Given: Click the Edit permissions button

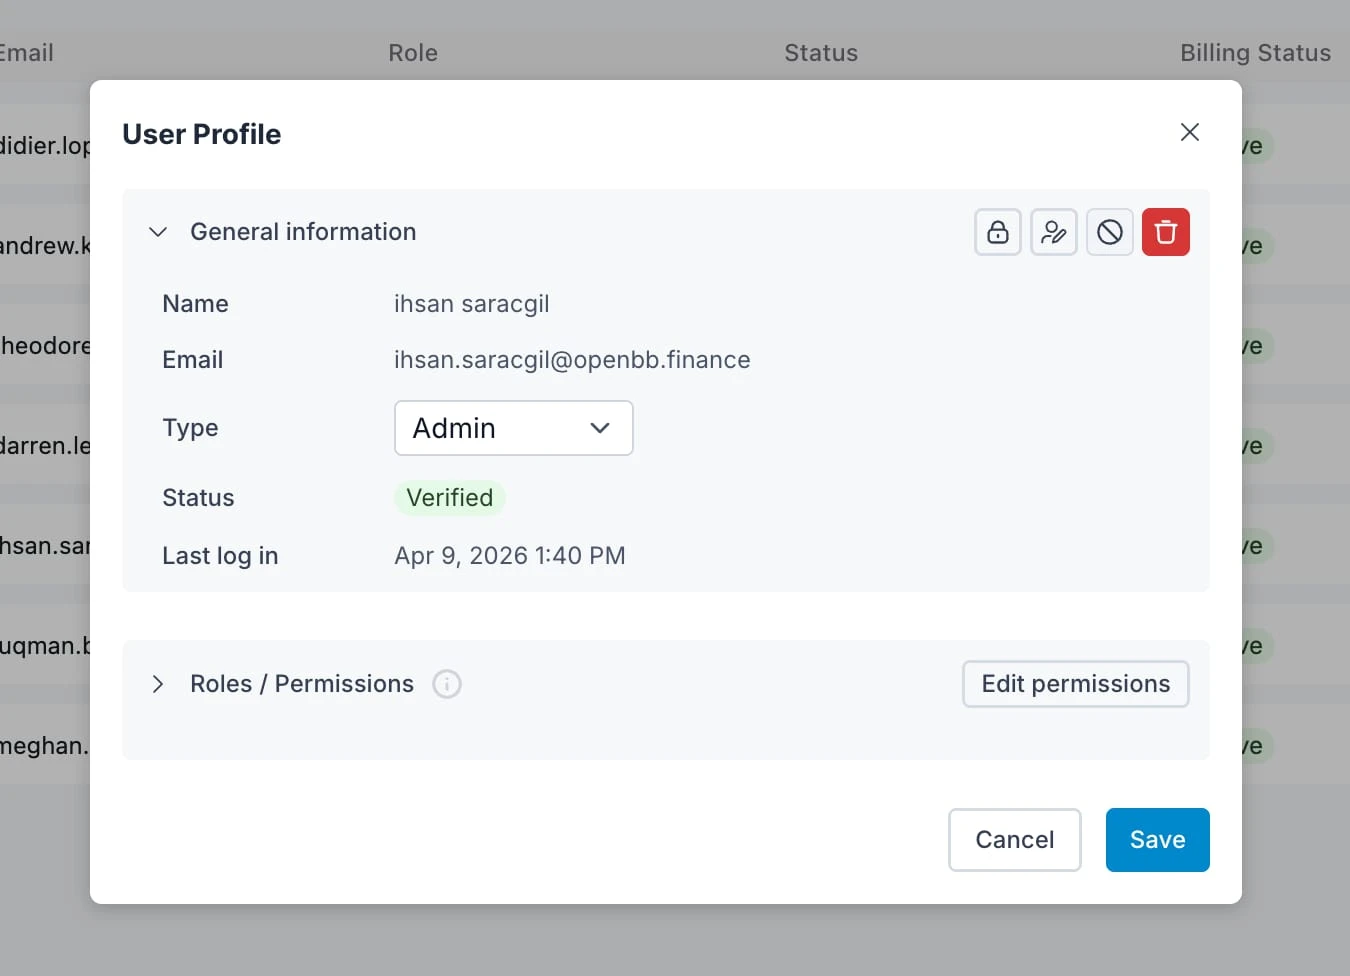Looking at the screenshot, I should click(x=1075, y=684).
